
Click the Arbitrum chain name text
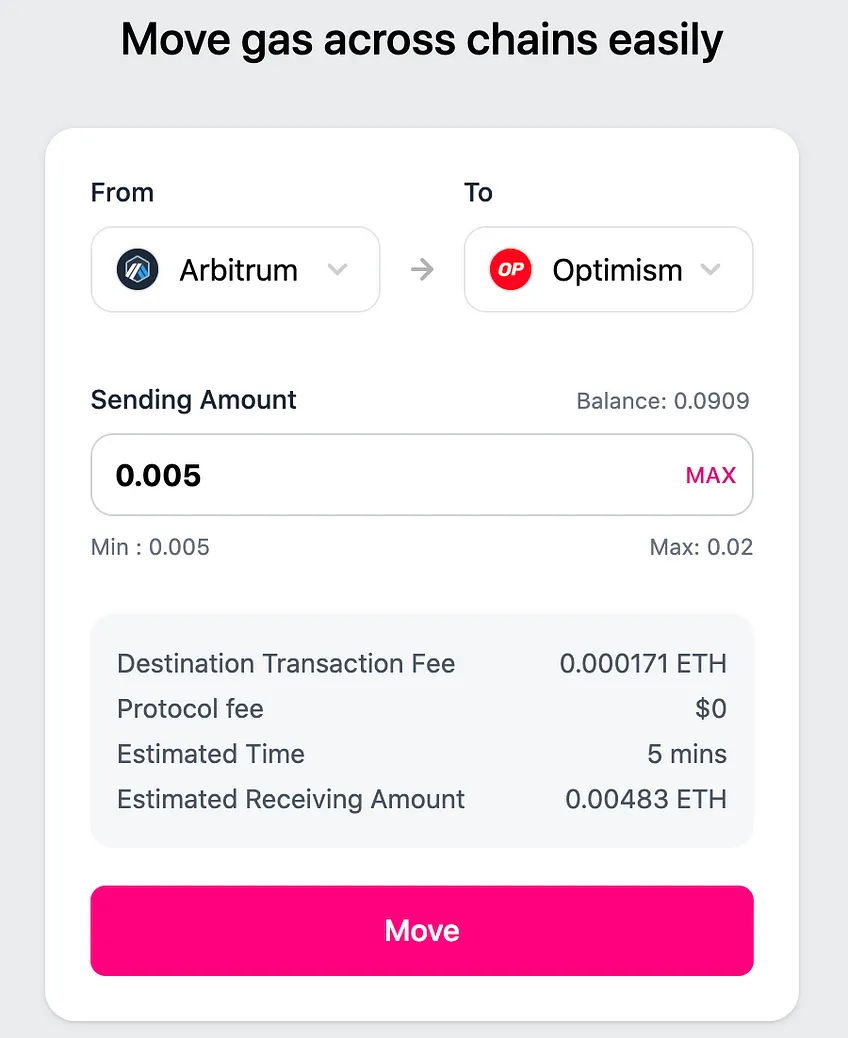coord(238,270)
